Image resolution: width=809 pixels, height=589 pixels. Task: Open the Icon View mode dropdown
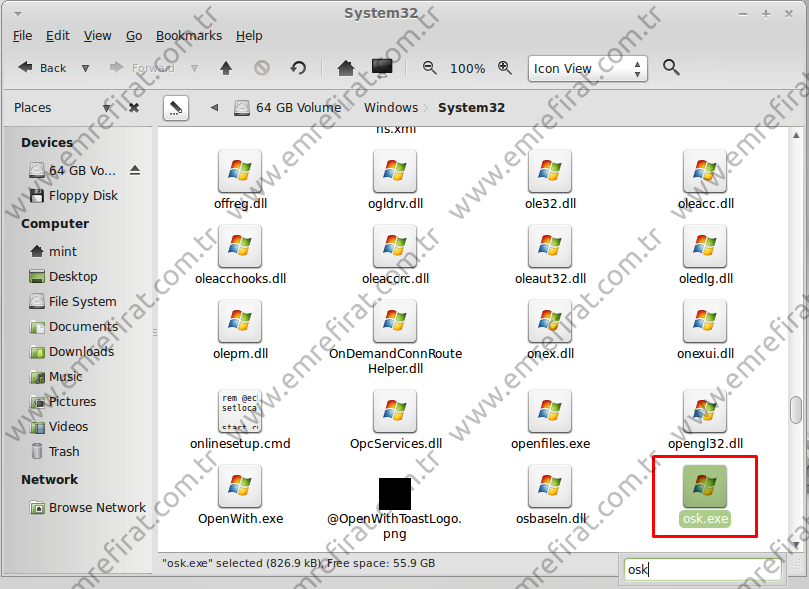pos(588,68)
